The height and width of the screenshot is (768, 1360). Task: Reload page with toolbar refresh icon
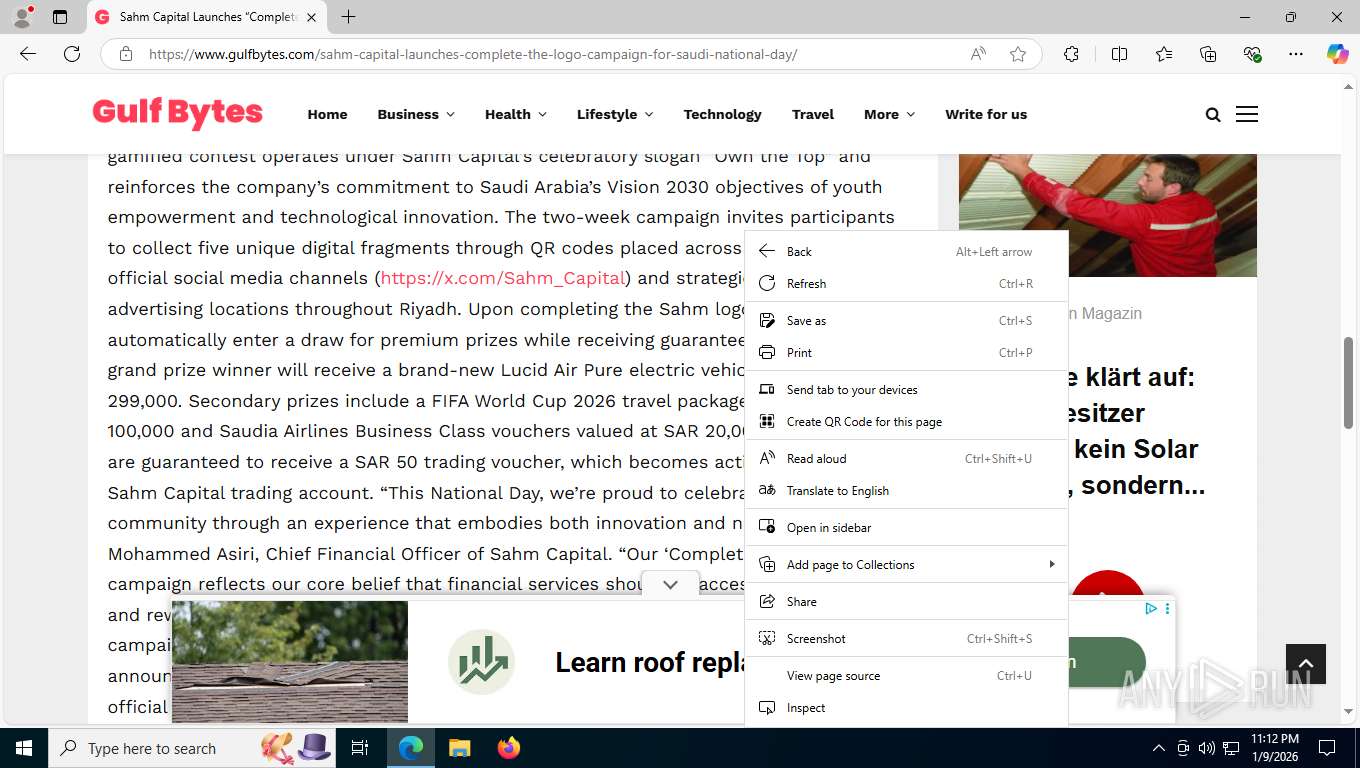pos(72,54)
